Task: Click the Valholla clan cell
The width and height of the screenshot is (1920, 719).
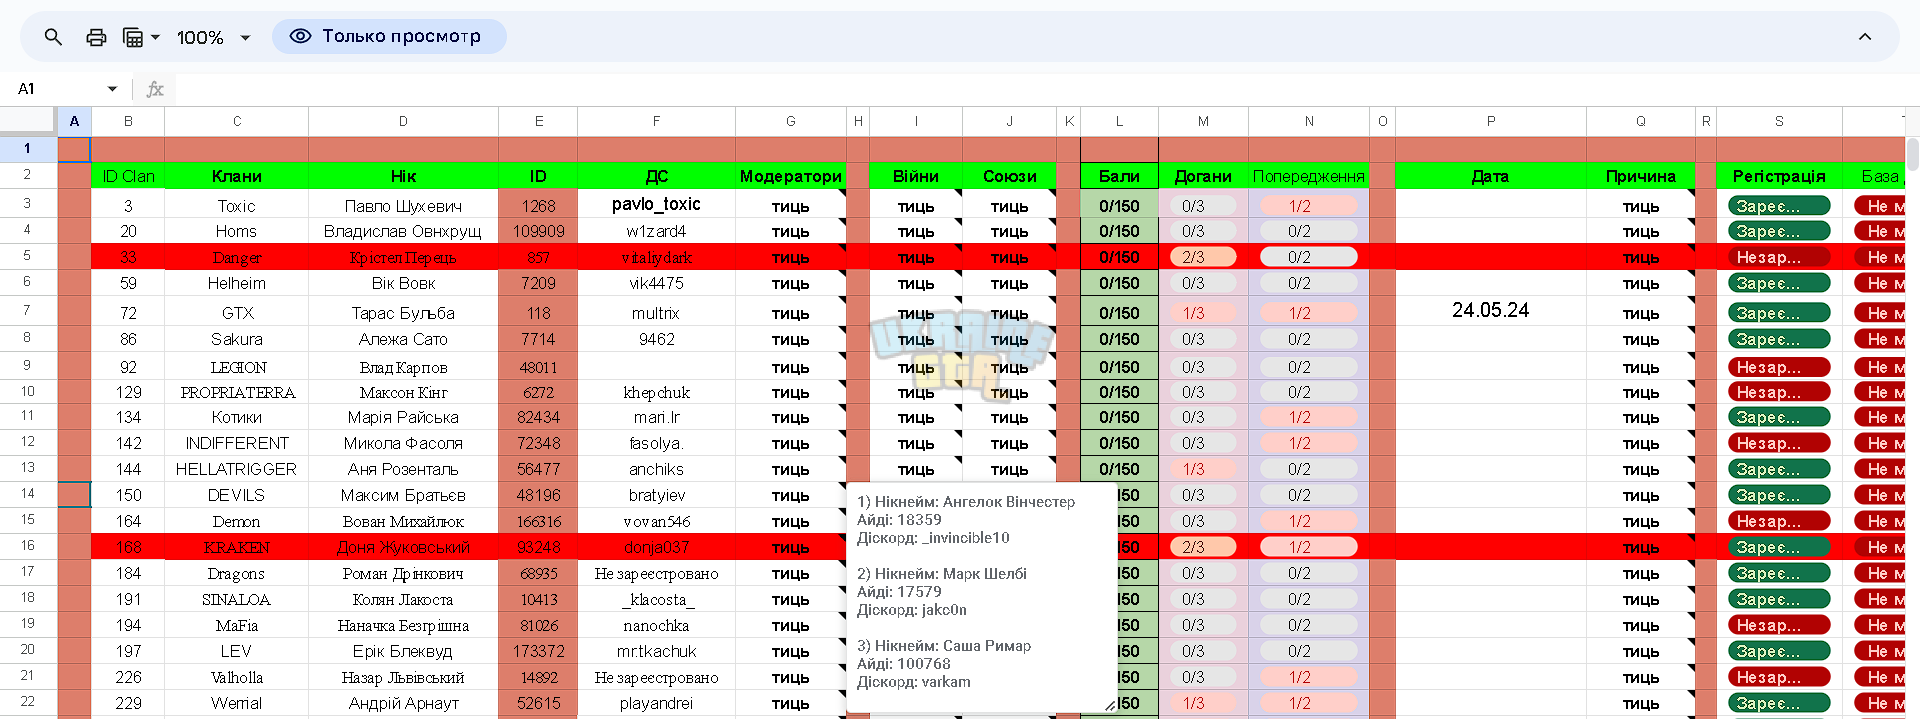Action: [237, 677]
